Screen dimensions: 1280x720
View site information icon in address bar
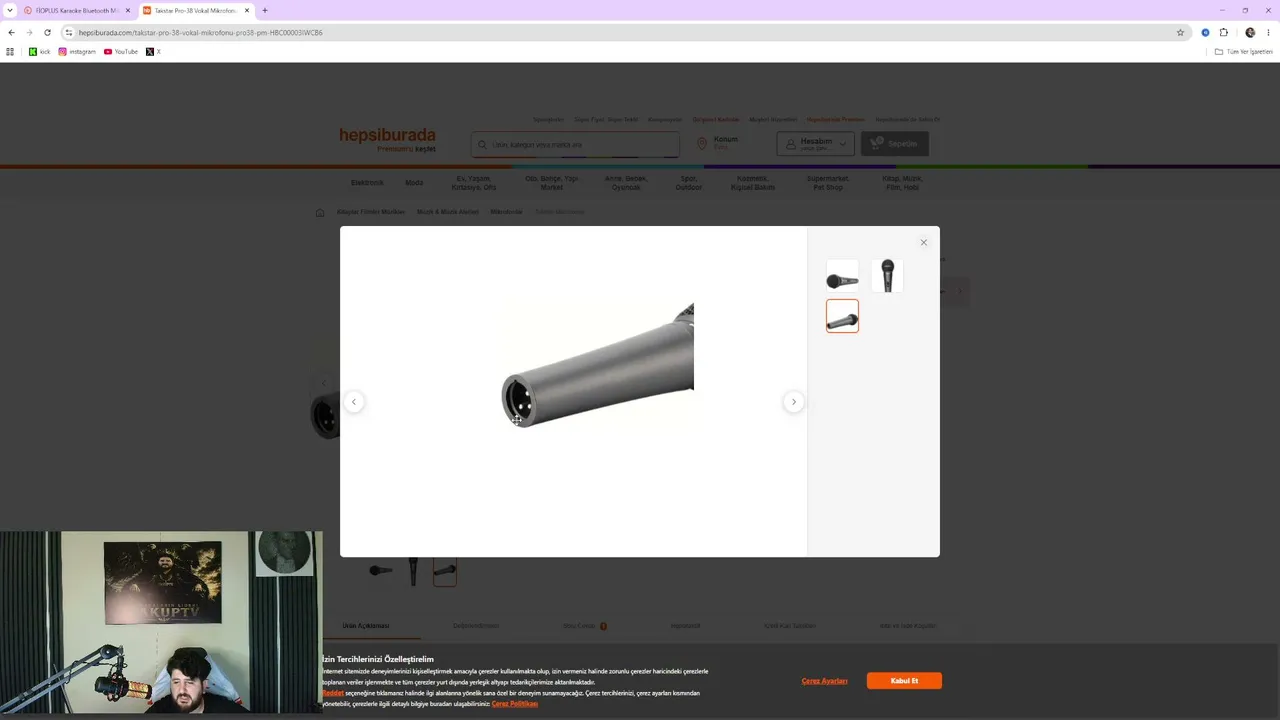pyautogui.click(x=69, y=32)
